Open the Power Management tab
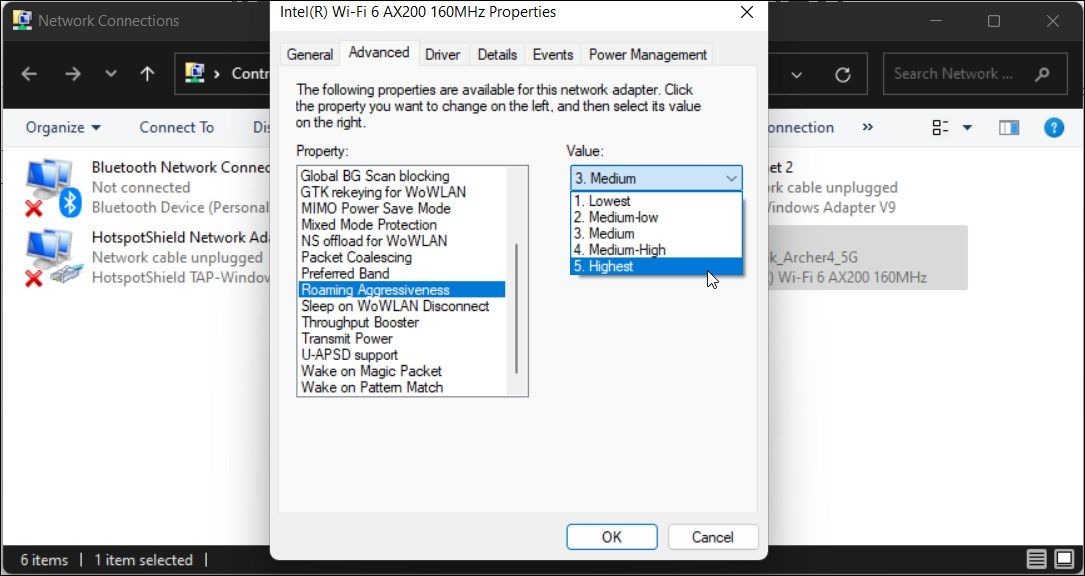This screenshot has width=1085, height=576. click(648, 55)
